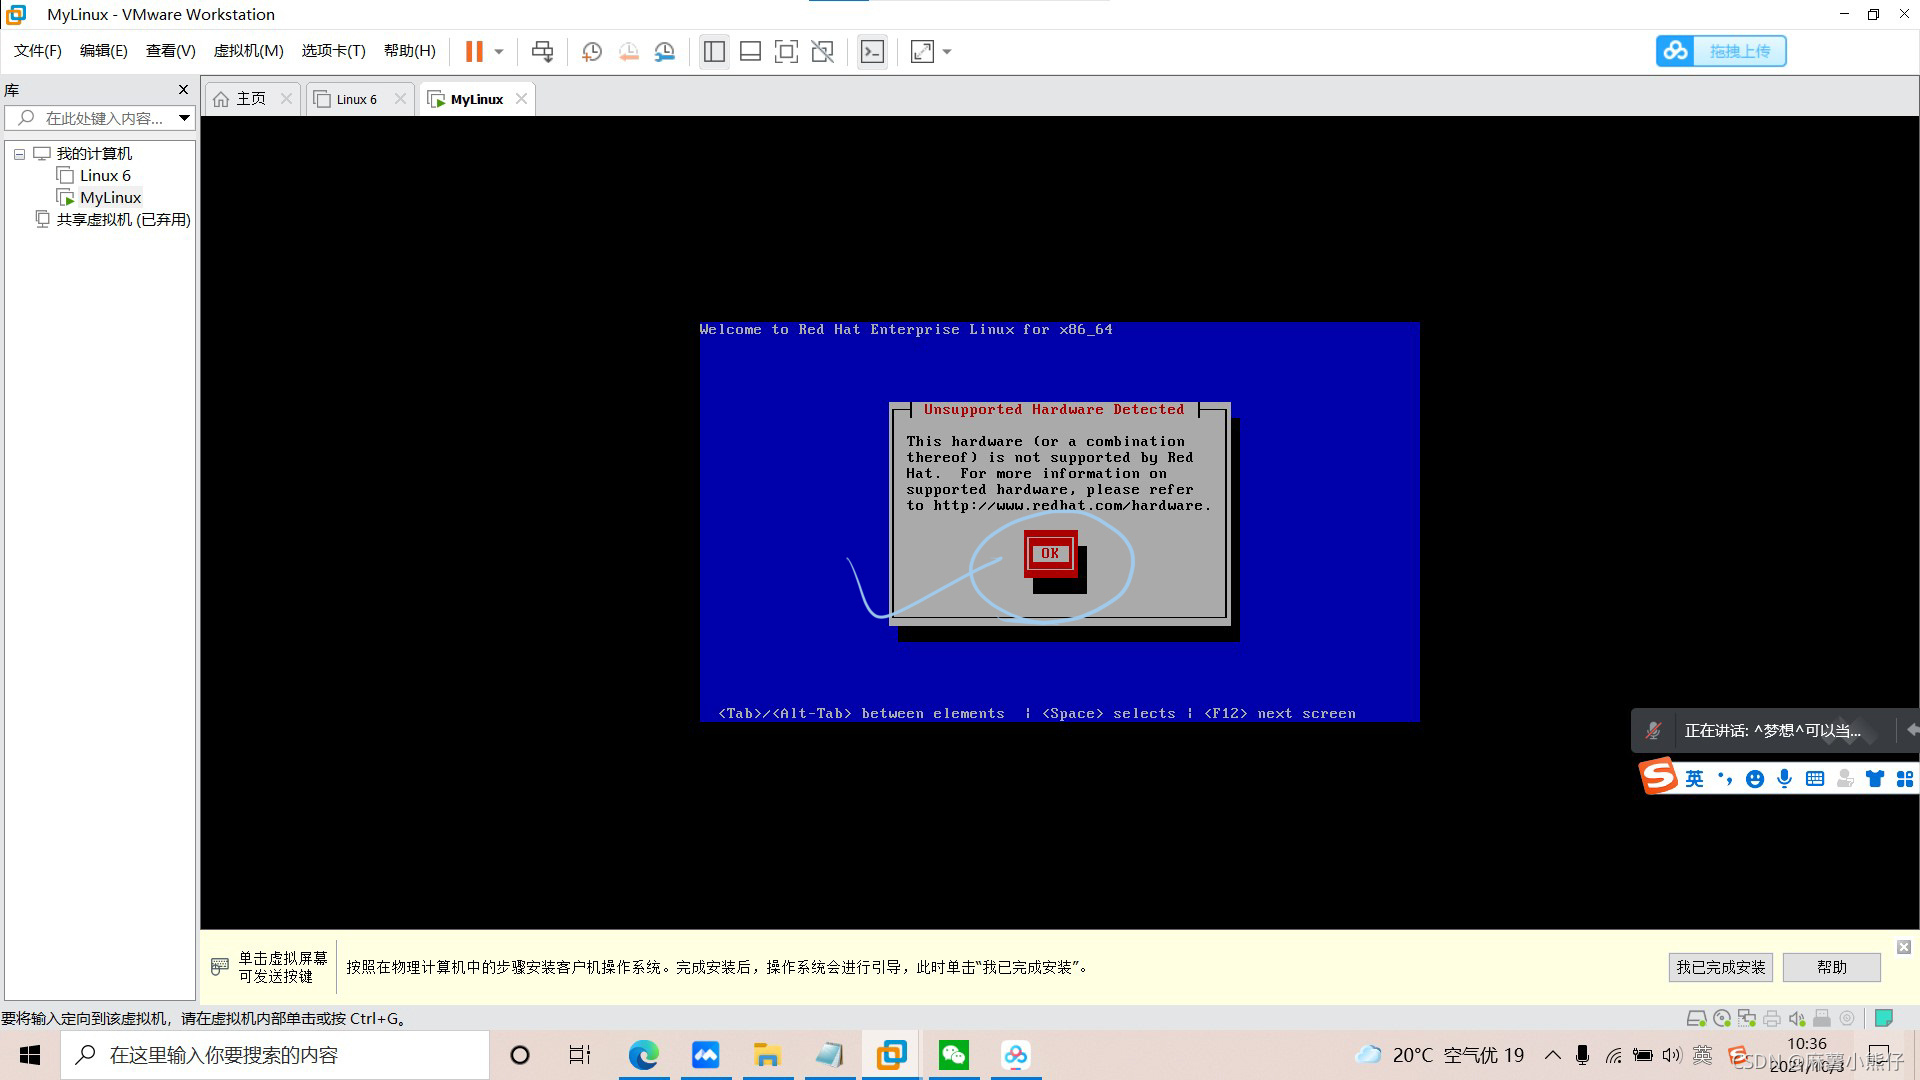Pause the virtual machine with orange button
This screenshot has width=1920, height=1080.
pos(474,51)
